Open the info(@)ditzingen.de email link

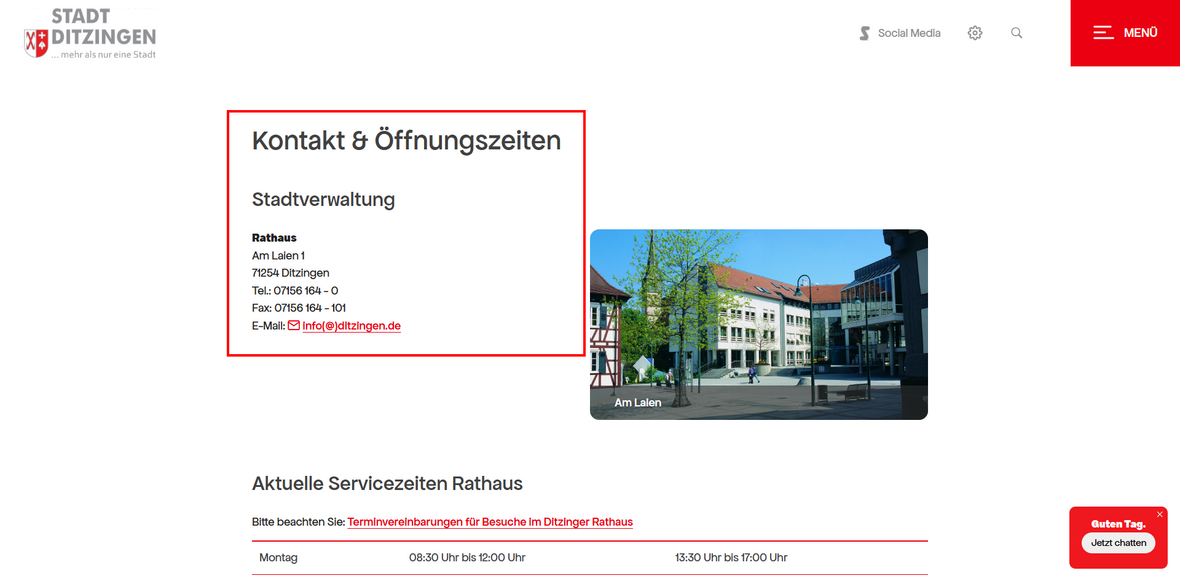[x=351, y=325]
